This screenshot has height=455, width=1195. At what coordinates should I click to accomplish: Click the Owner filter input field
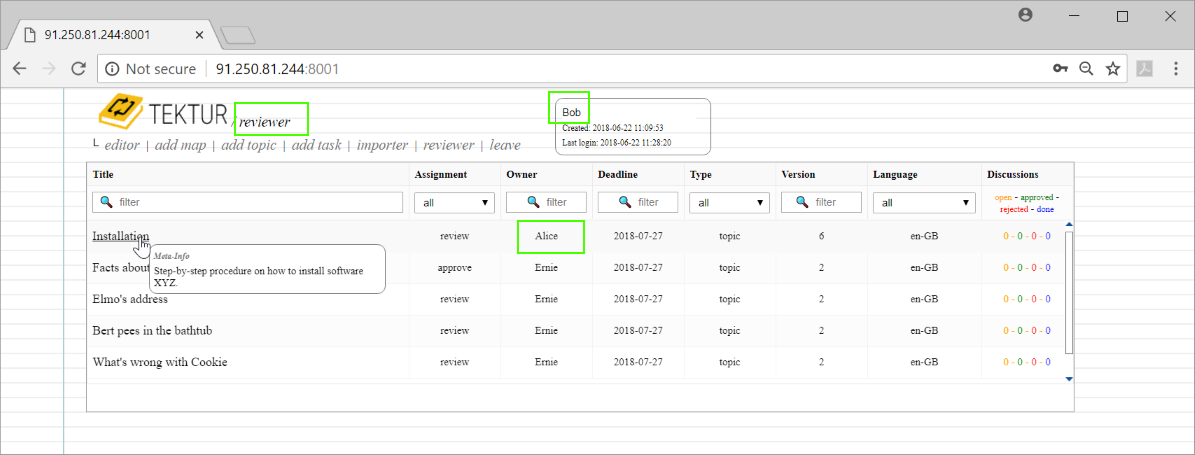(546, 202)
